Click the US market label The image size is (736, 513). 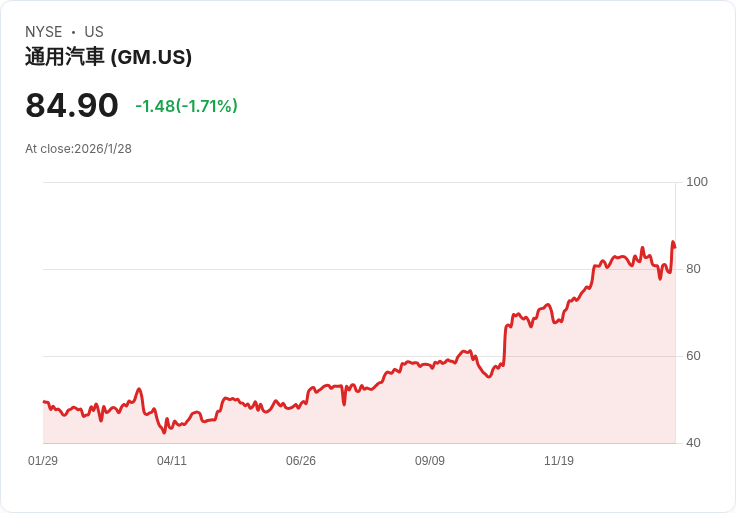pyautogui.click(x=94, y=32)
